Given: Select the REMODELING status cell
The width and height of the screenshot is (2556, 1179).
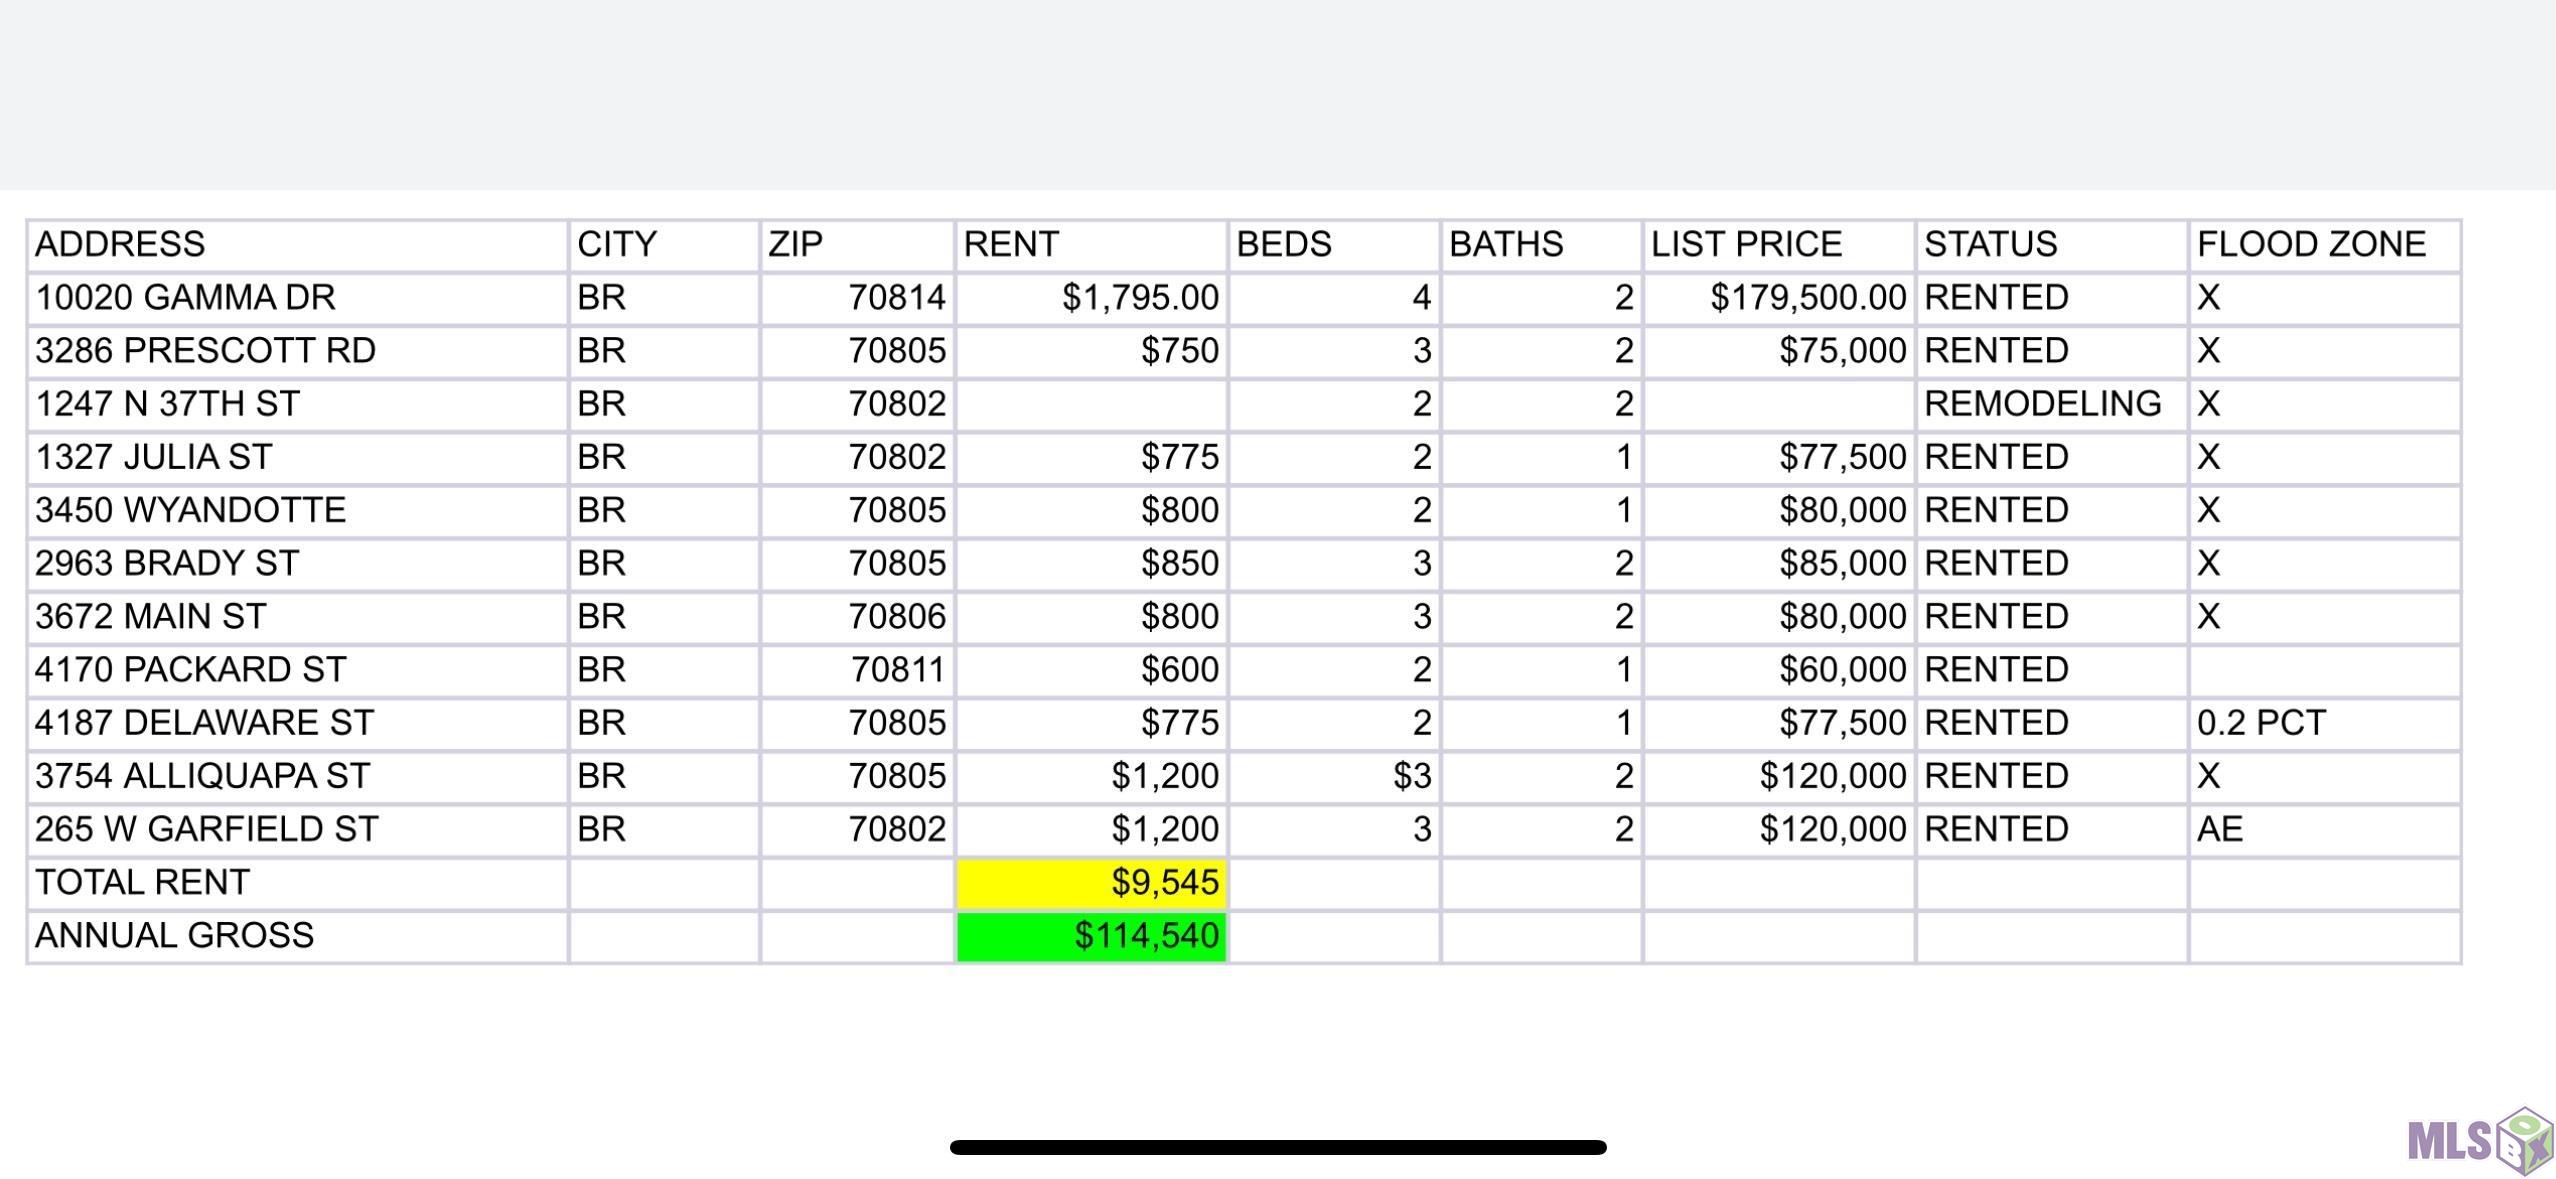Looking at the screenshot, I should pyautogui.click(x=2050, y=404).
